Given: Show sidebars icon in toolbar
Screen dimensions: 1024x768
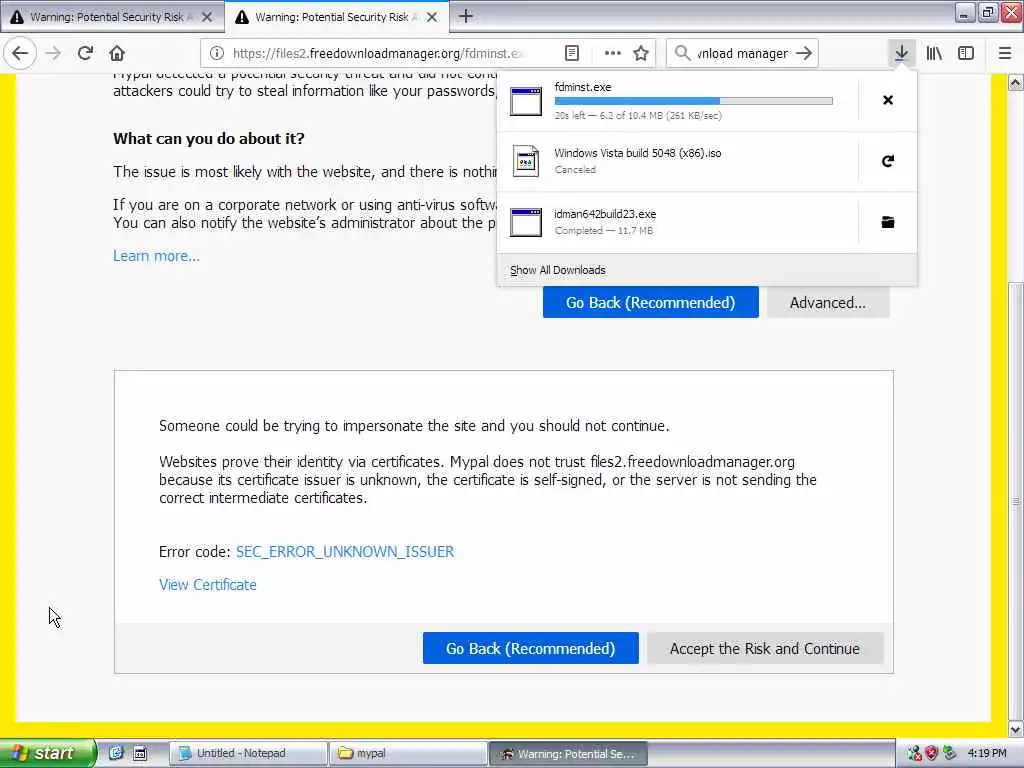Looking at the screenshot, I should (x=966, y=54).
